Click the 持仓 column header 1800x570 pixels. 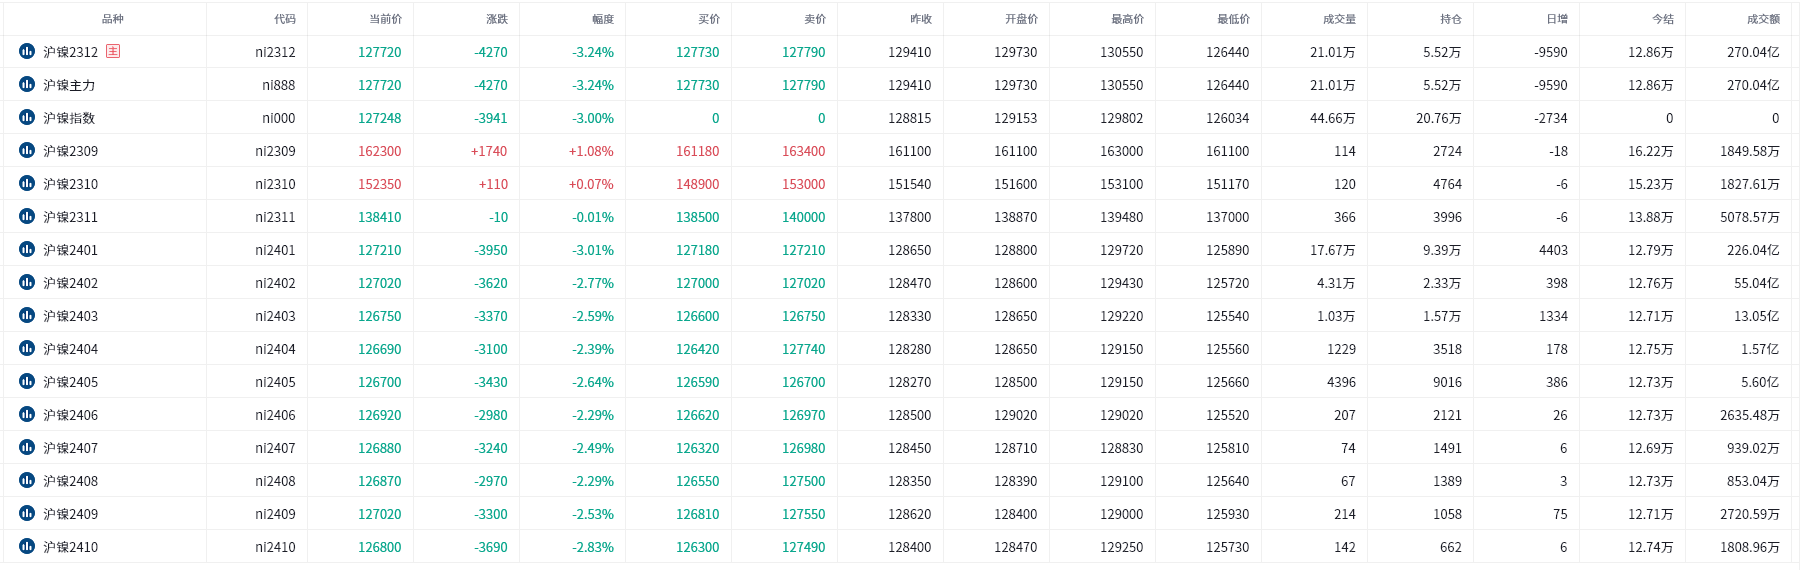(x=1451, y=19)
